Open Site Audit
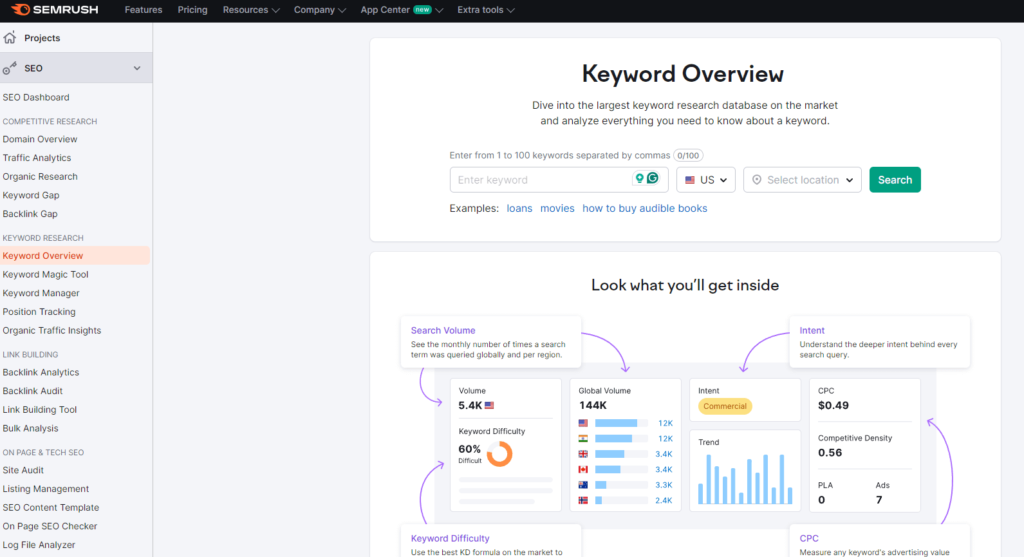Viewport: 1024px width, 557px height. point(23,470)
